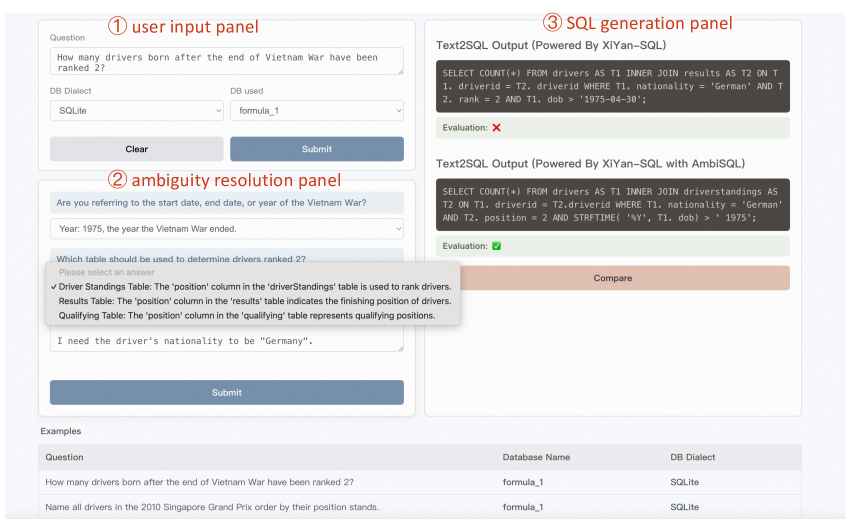Click the Compare button

pyautogui.click(x=612, y=278)
